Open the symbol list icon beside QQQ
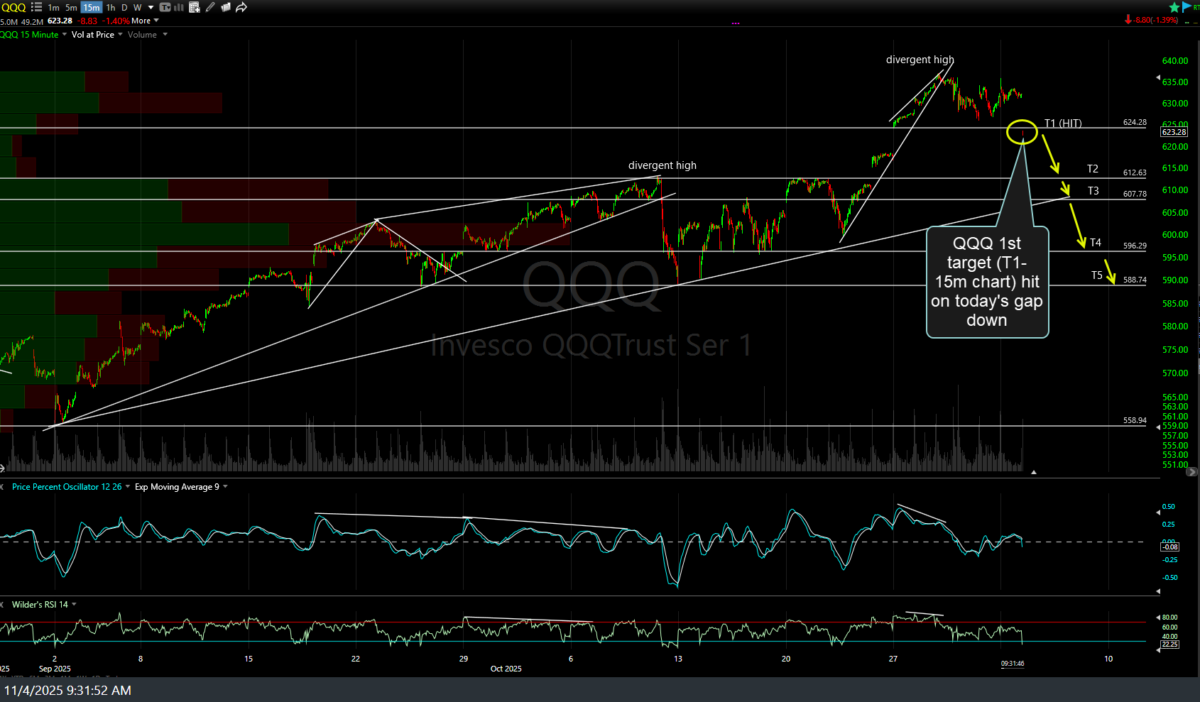1200x702 pixels. [38, 7]
